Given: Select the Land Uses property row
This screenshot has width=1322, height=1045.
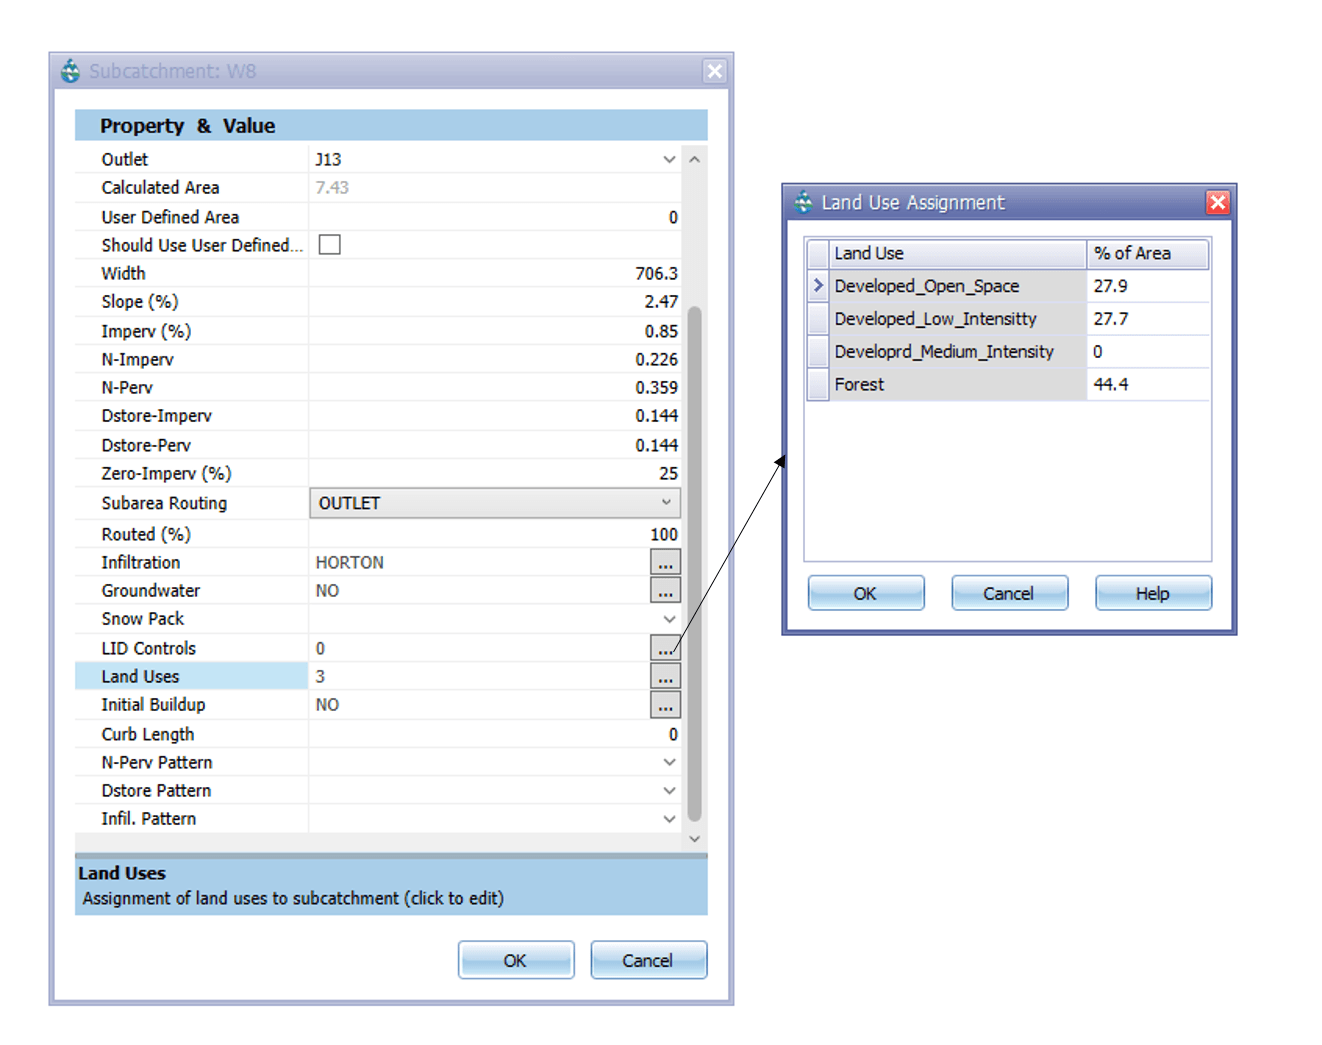Looking at the screenshot, I should 191,677.
